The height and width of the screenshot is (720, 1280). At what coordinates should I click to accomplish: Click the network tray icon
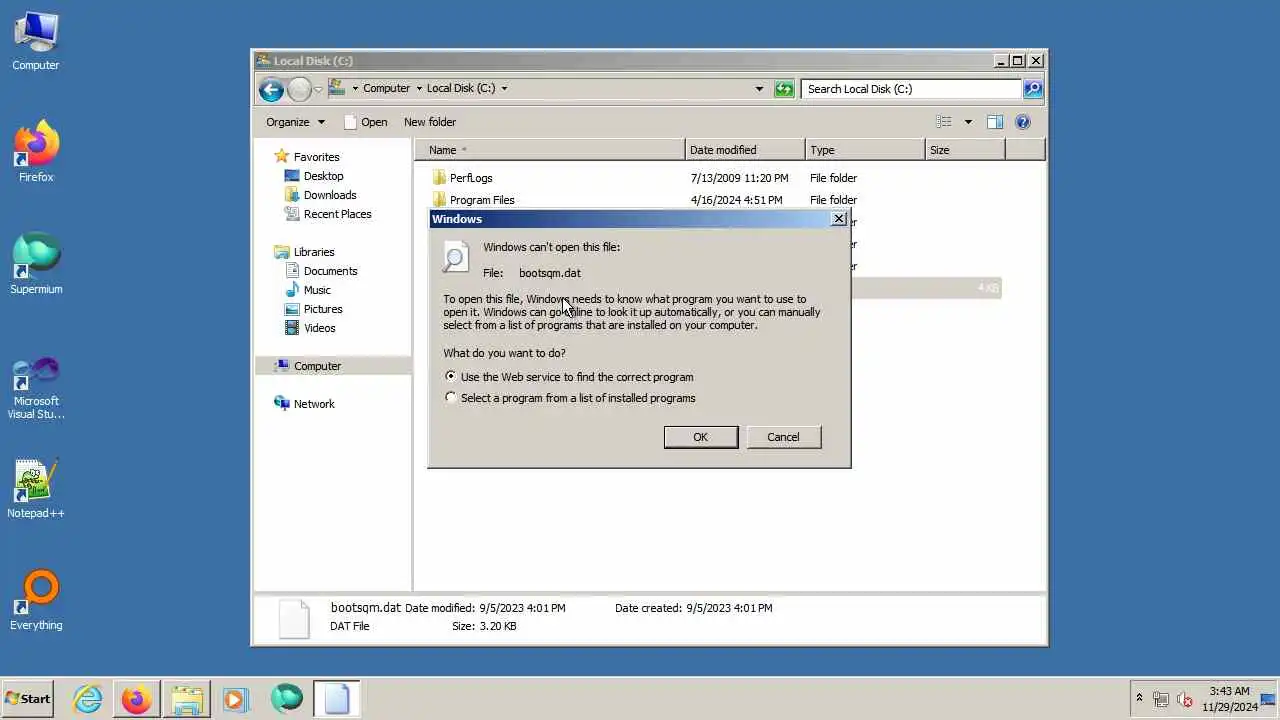(x=1161, y=700)
